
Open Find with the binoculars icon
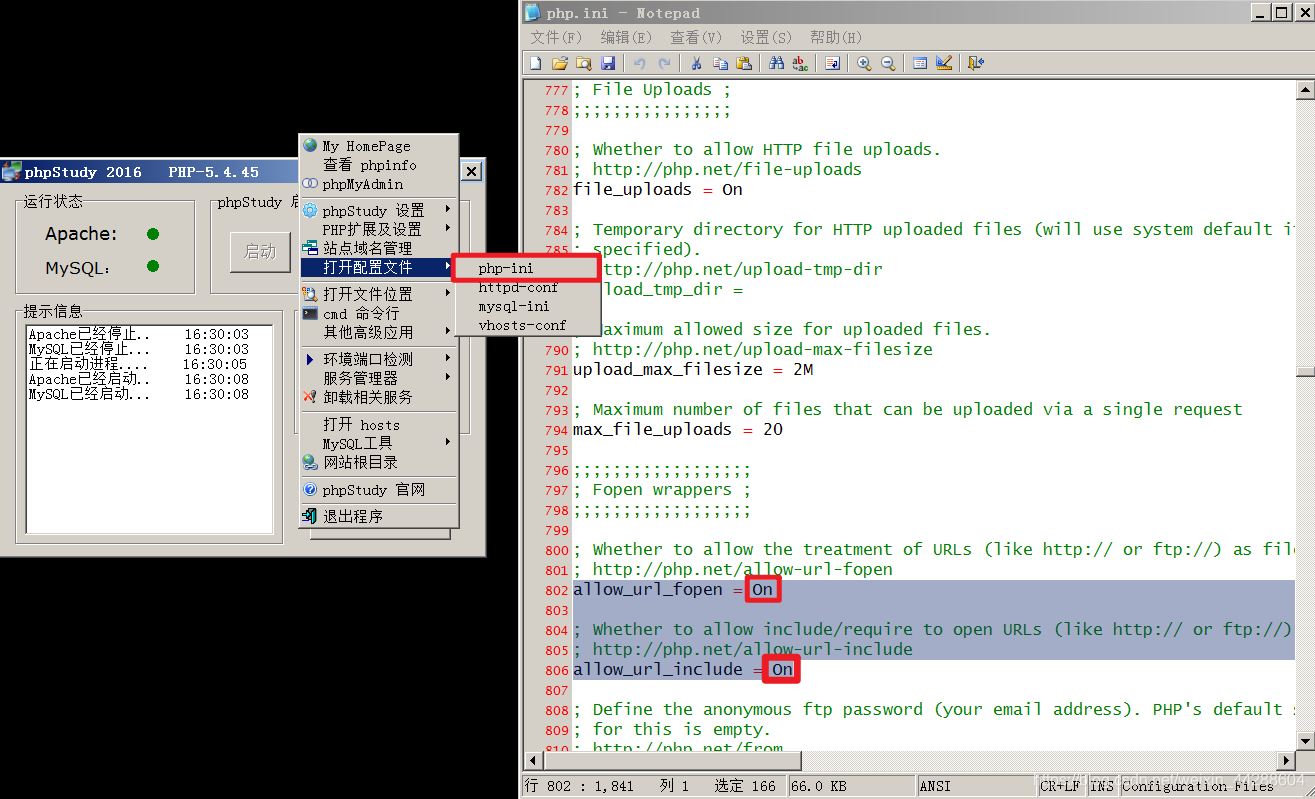tap(777, 63)
